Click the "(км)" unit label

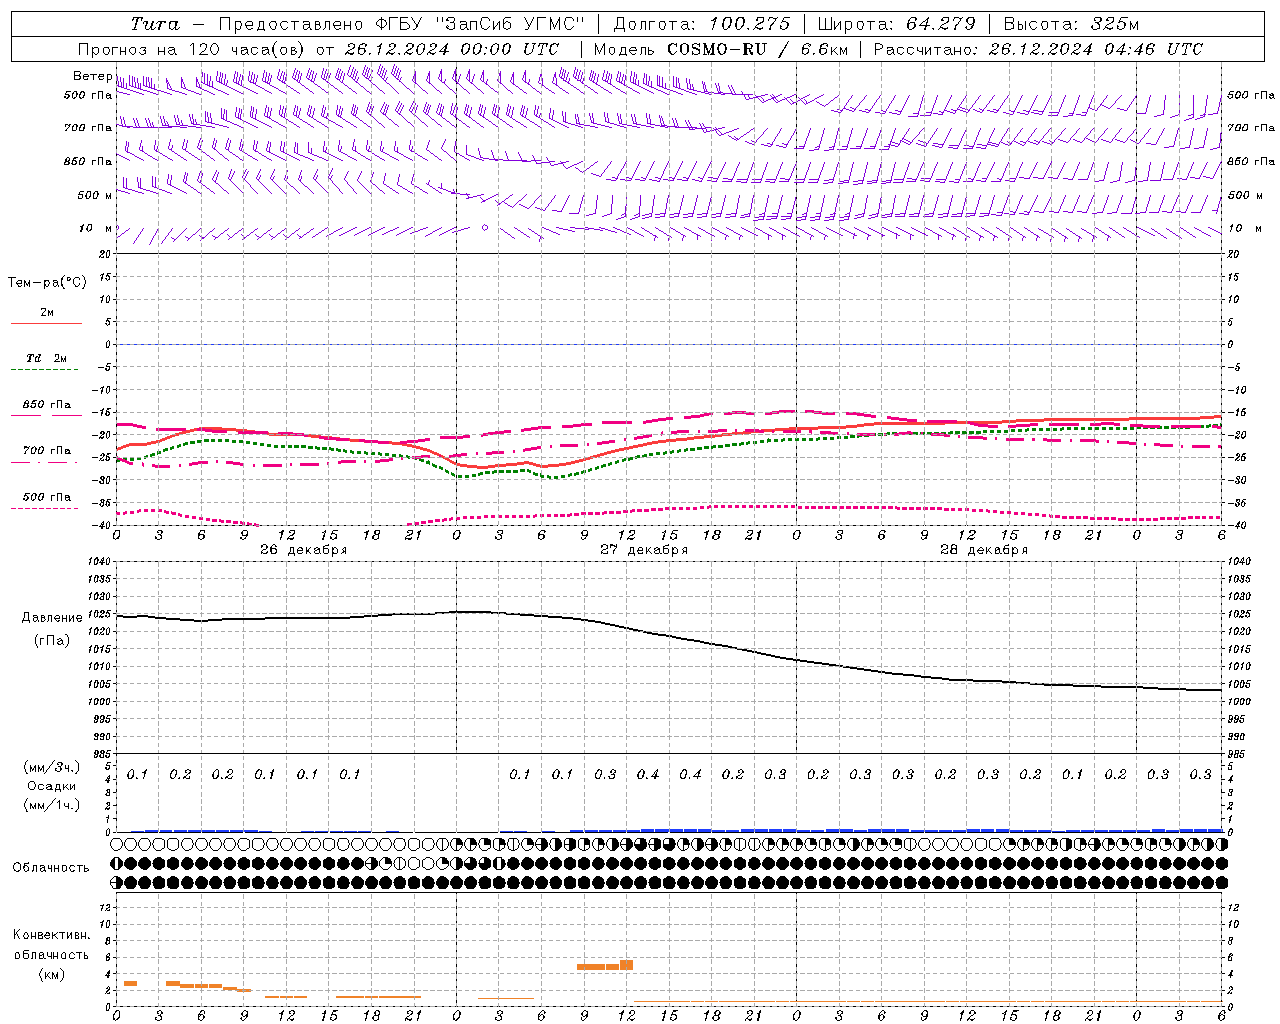point(51,974)
